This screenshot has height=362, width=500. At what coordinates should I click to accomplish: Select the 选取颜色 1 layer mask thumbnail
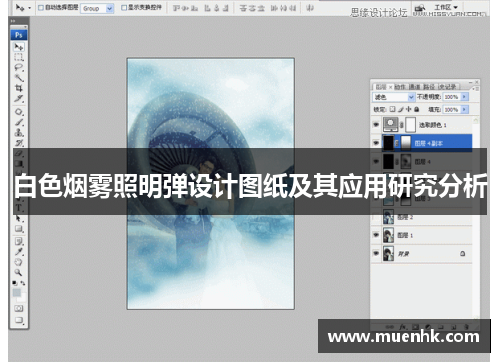411,125
